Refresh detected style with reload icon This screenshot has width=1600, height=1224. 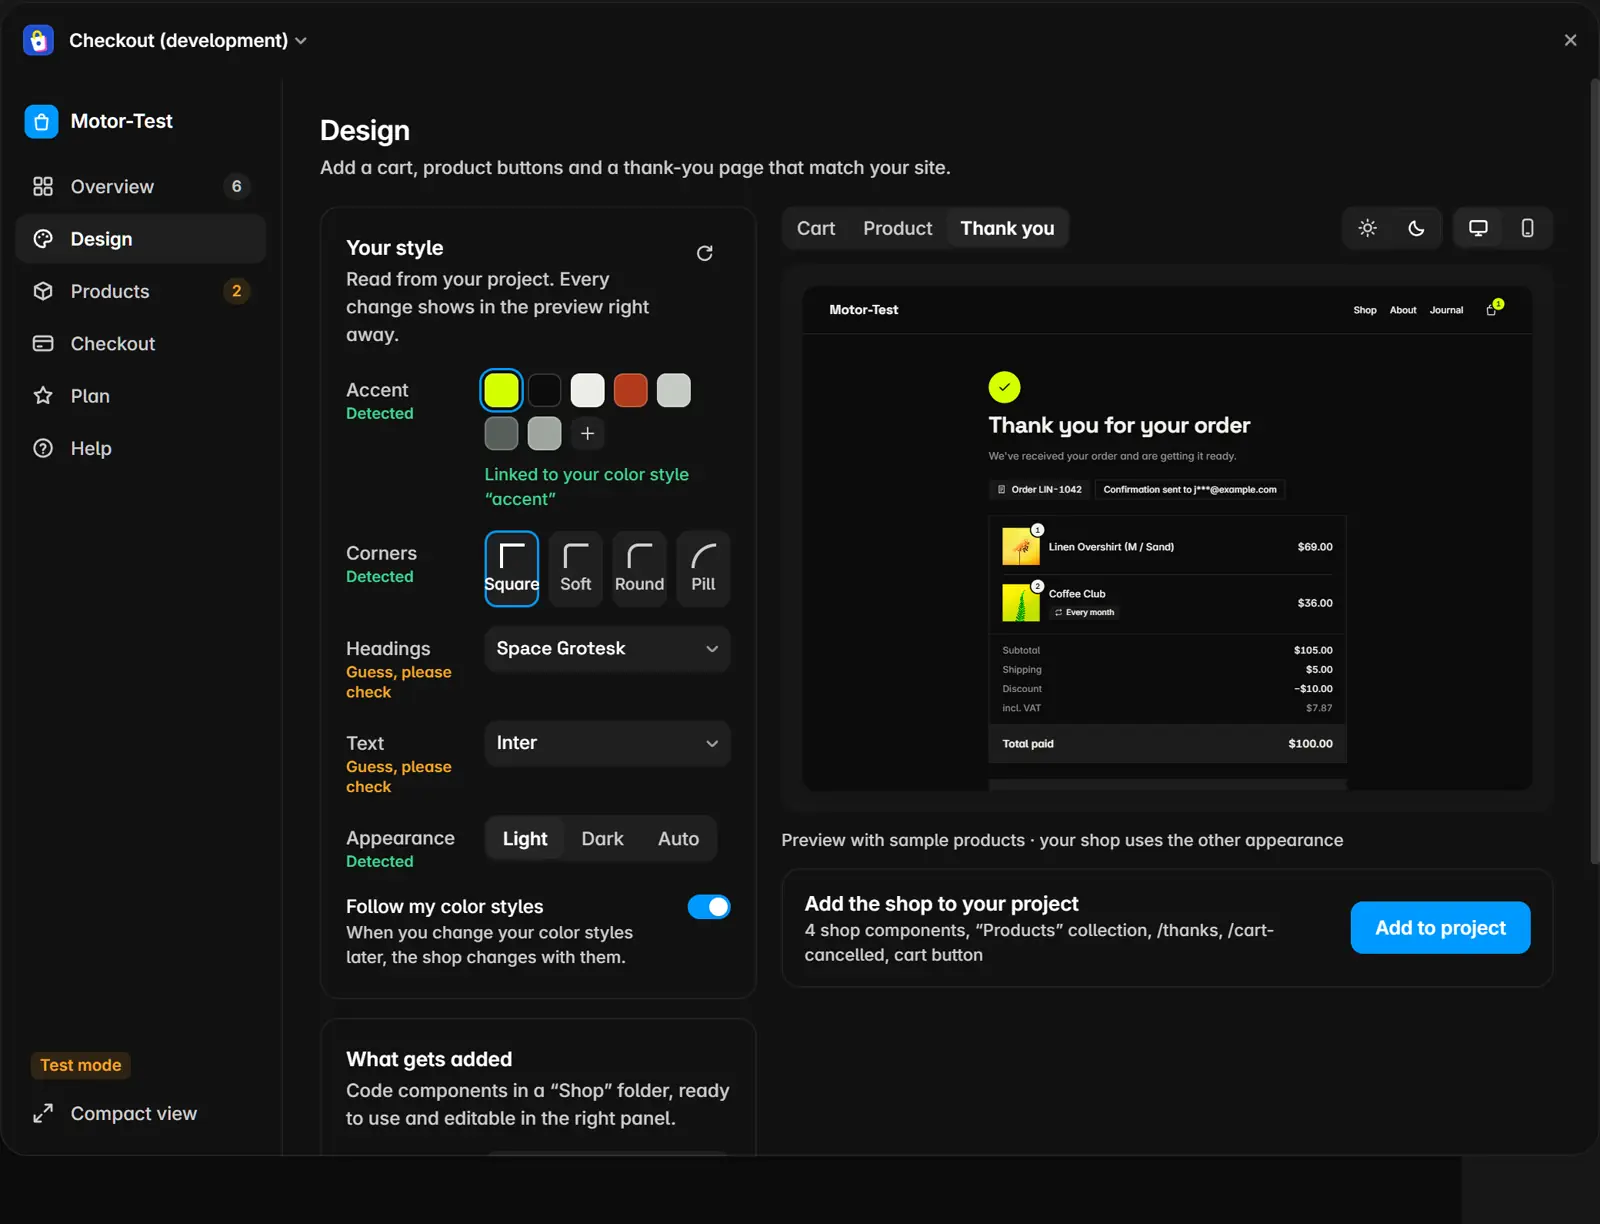(x=705, y=253)
